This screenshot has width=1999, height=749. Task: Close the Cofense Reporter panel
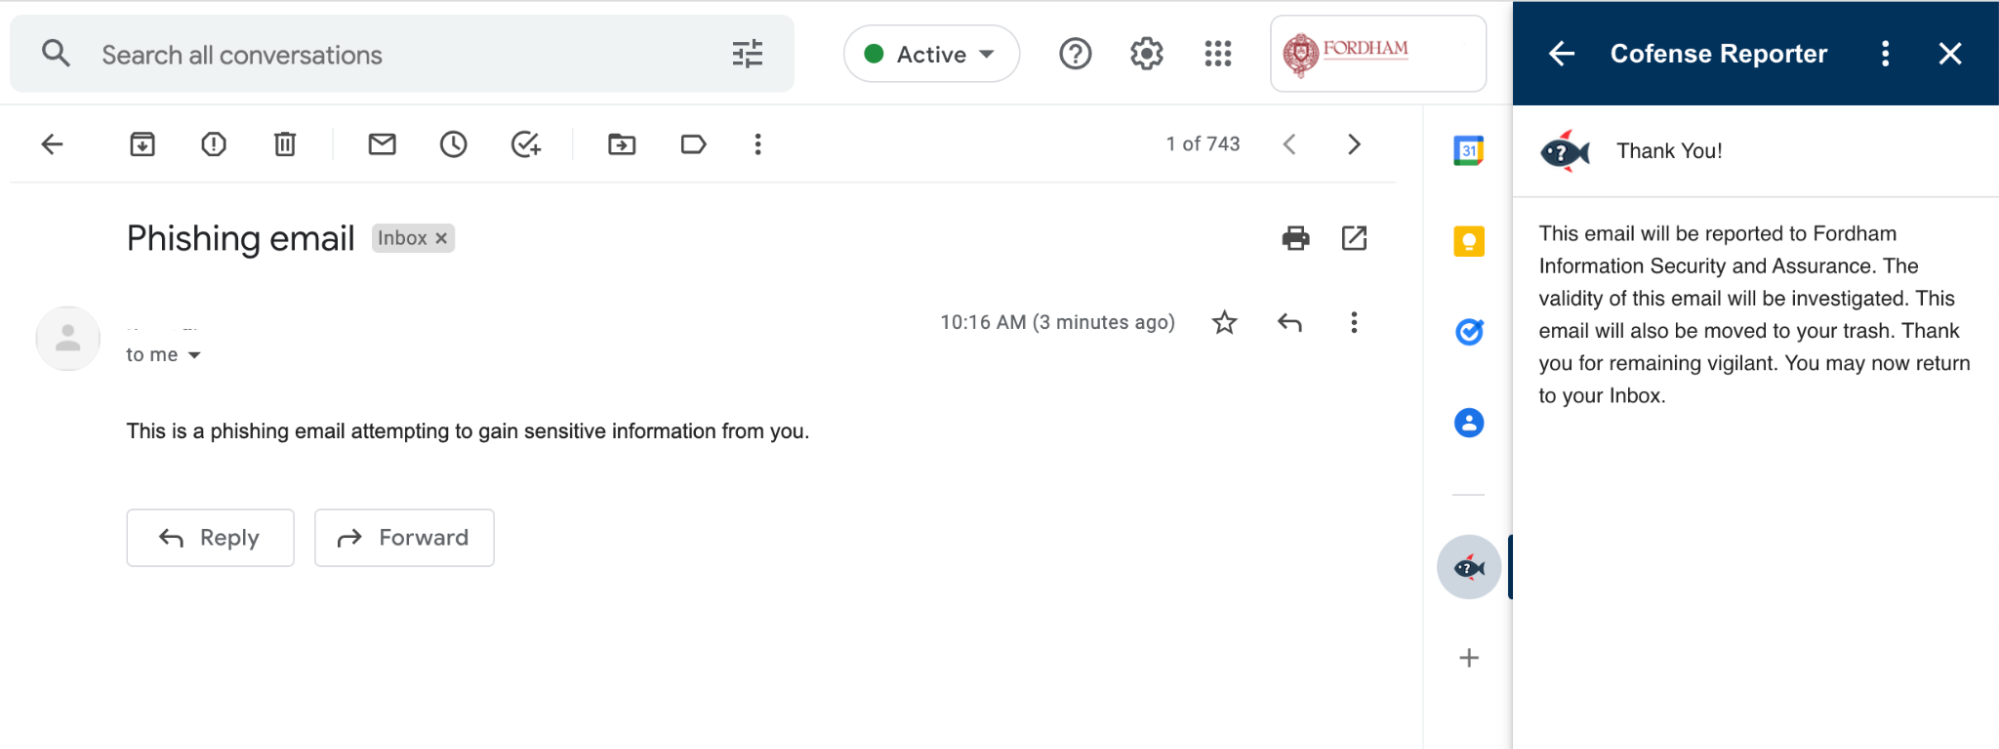pyautogui.click(x=1950, y=54)
